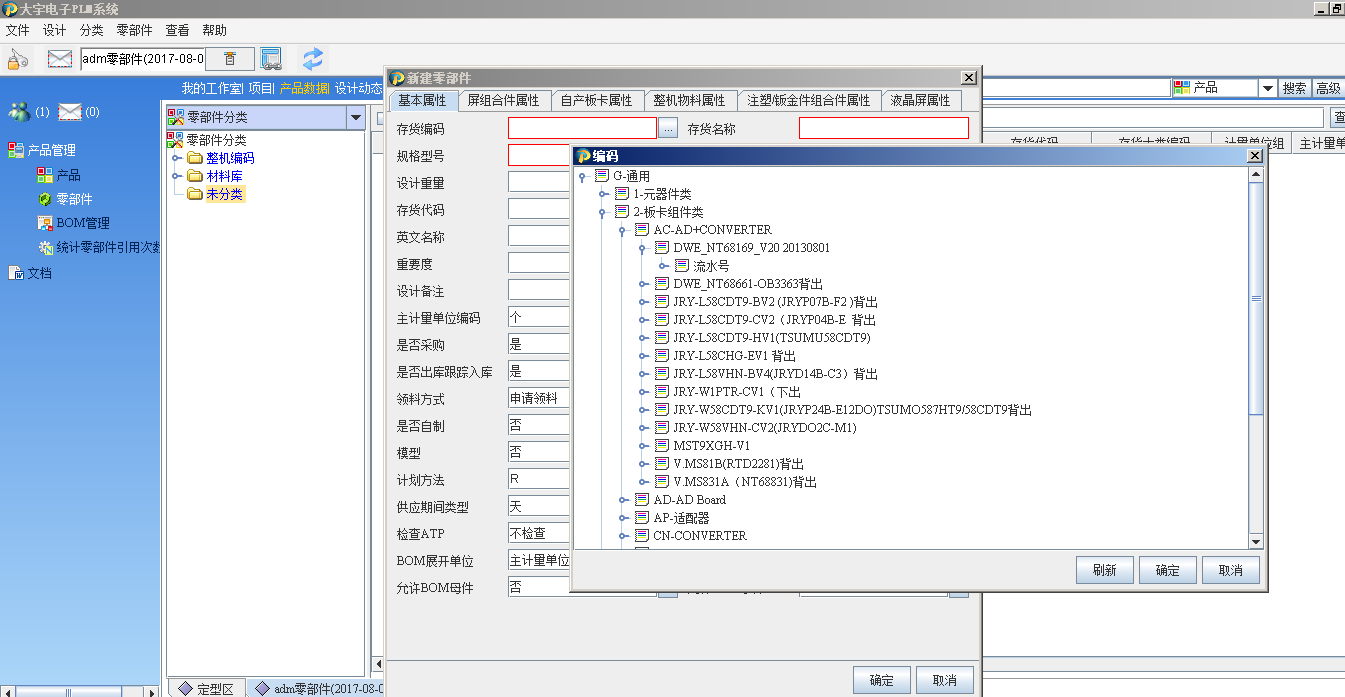Click the clear button beside adm零部件 field

point(230,59)
